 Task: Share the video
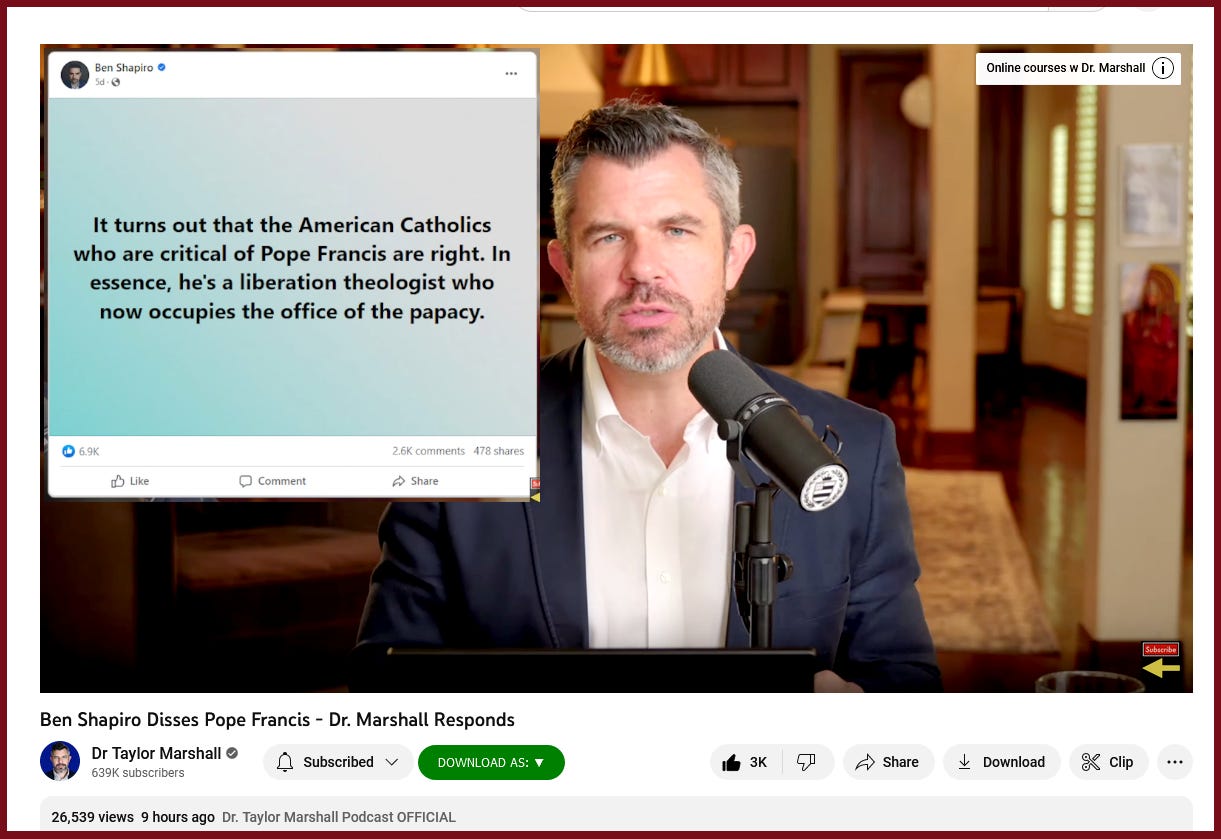[888, 762]
